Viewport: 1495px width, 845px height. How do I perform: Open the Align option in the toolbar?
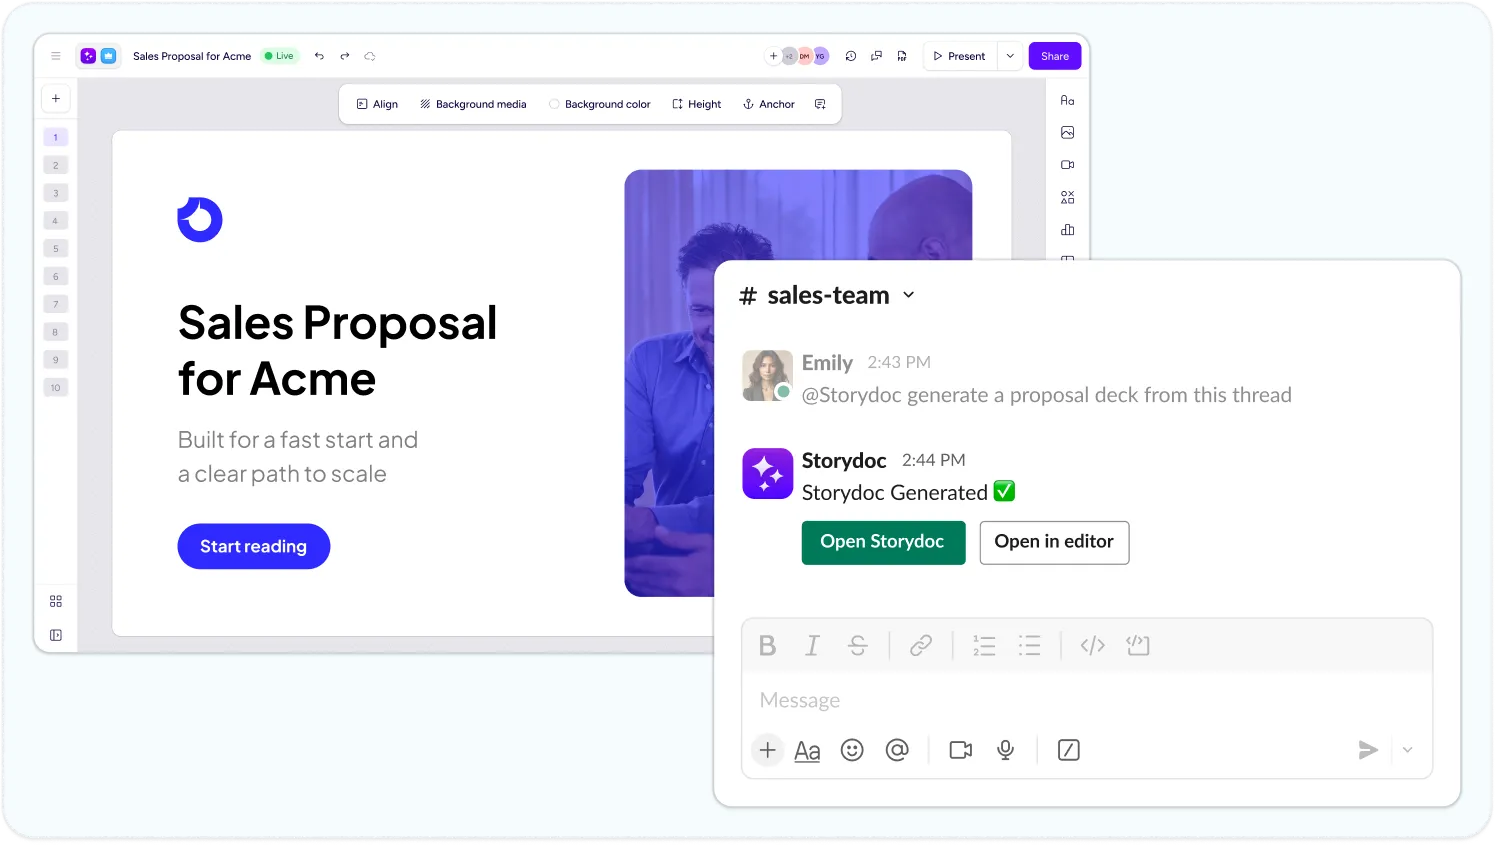[x=377, y=104]
